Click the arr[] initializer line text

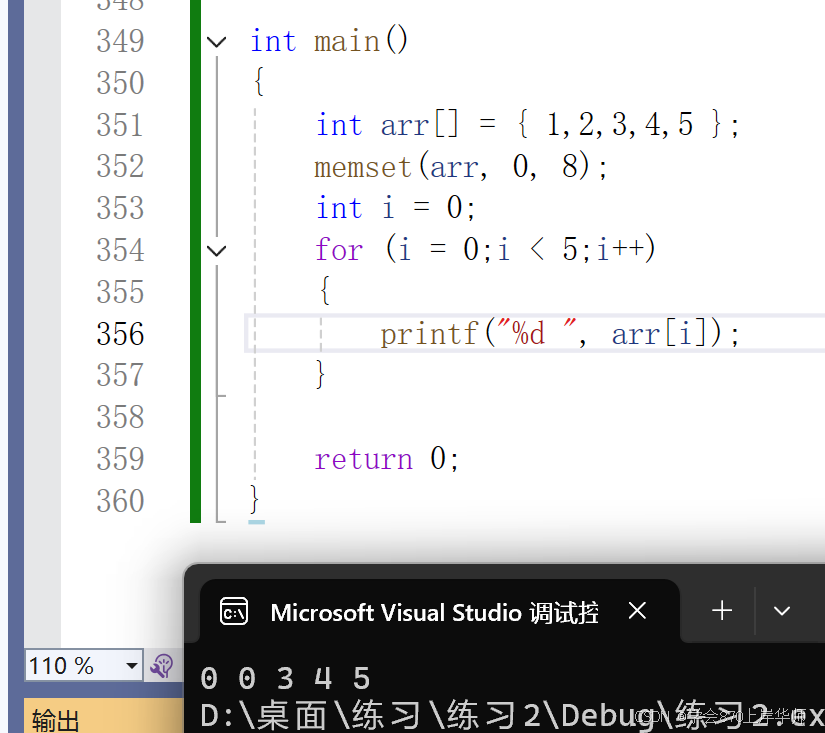pos(528,125)
